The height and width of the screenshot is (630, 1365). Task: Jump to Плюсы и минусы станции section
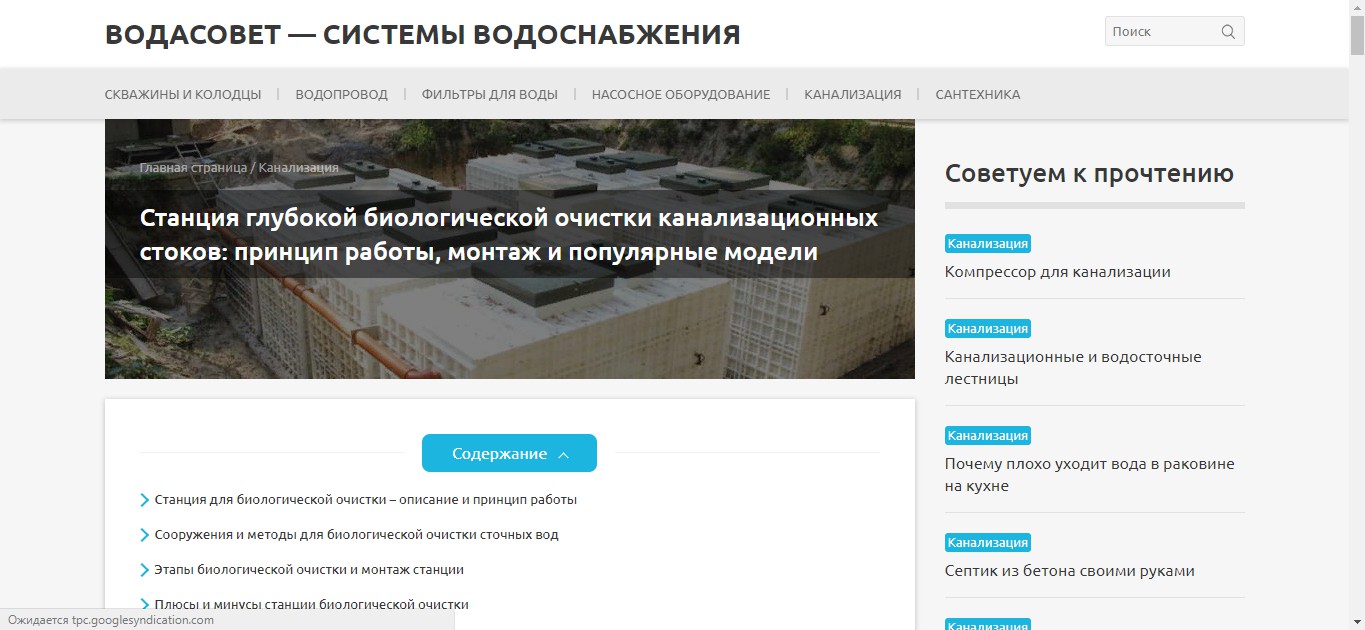tap(311, 604)
